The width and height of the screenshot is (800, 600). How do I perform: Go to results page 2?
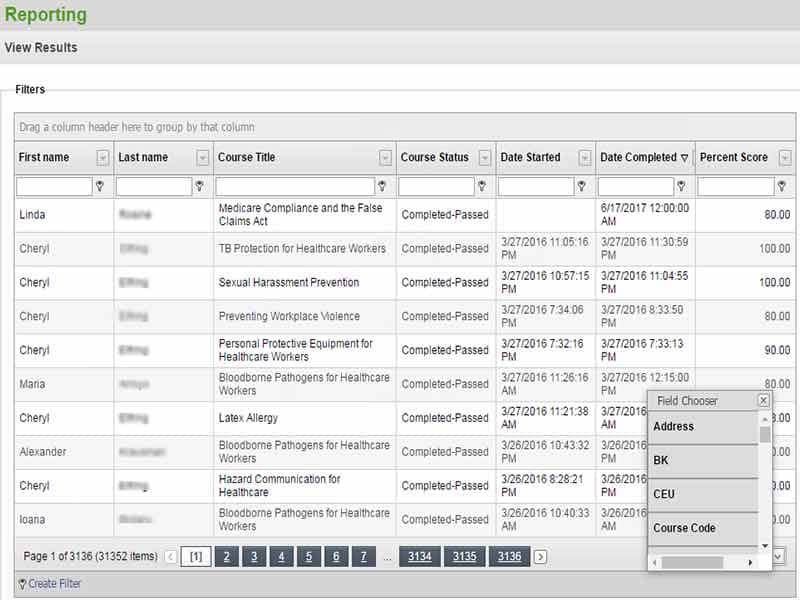point(227,557)
